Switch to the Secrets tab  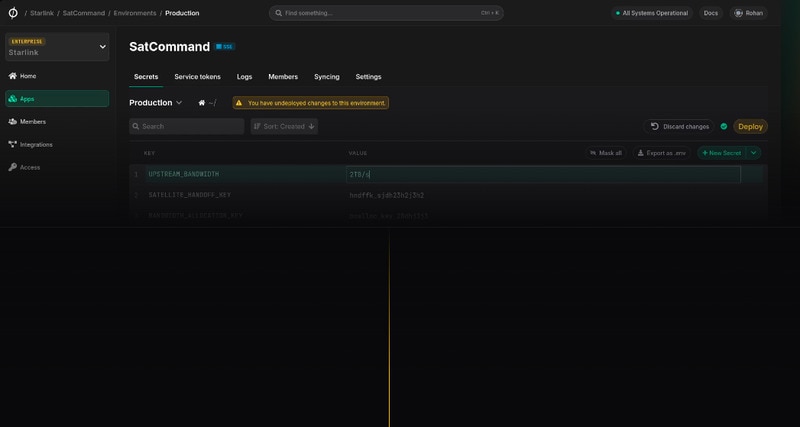[146, 77]
